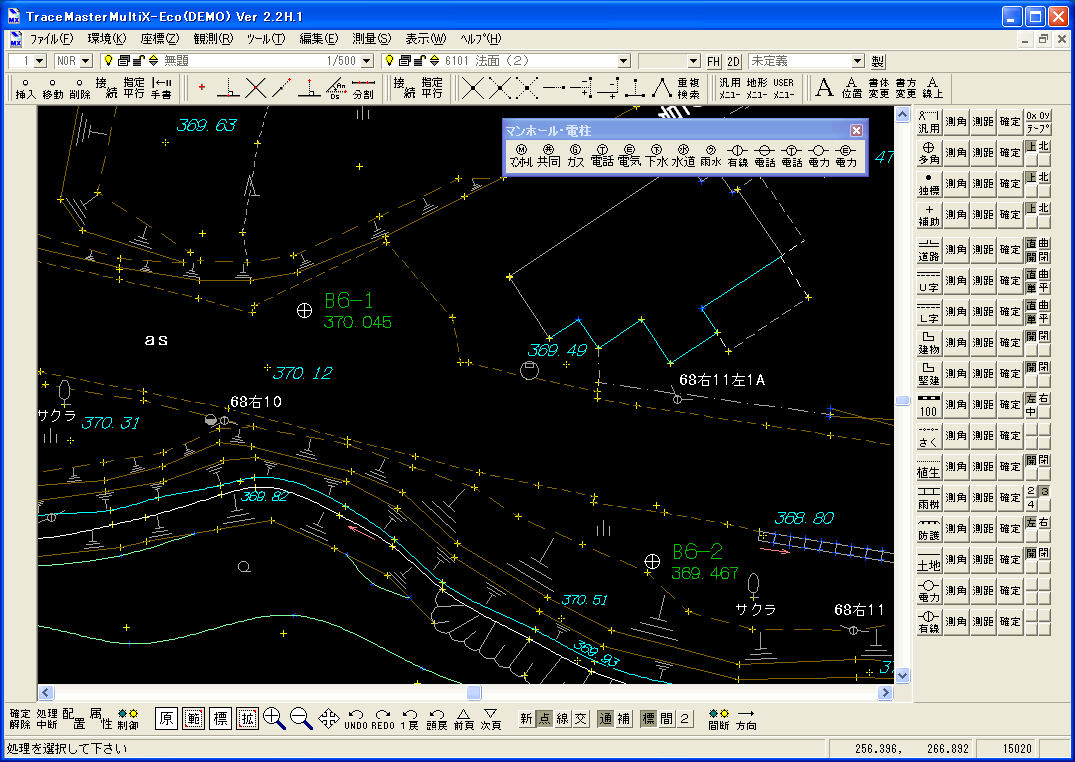Click the vertical scrollbar down arrow

pyautogui.click(x=902, y=676)
